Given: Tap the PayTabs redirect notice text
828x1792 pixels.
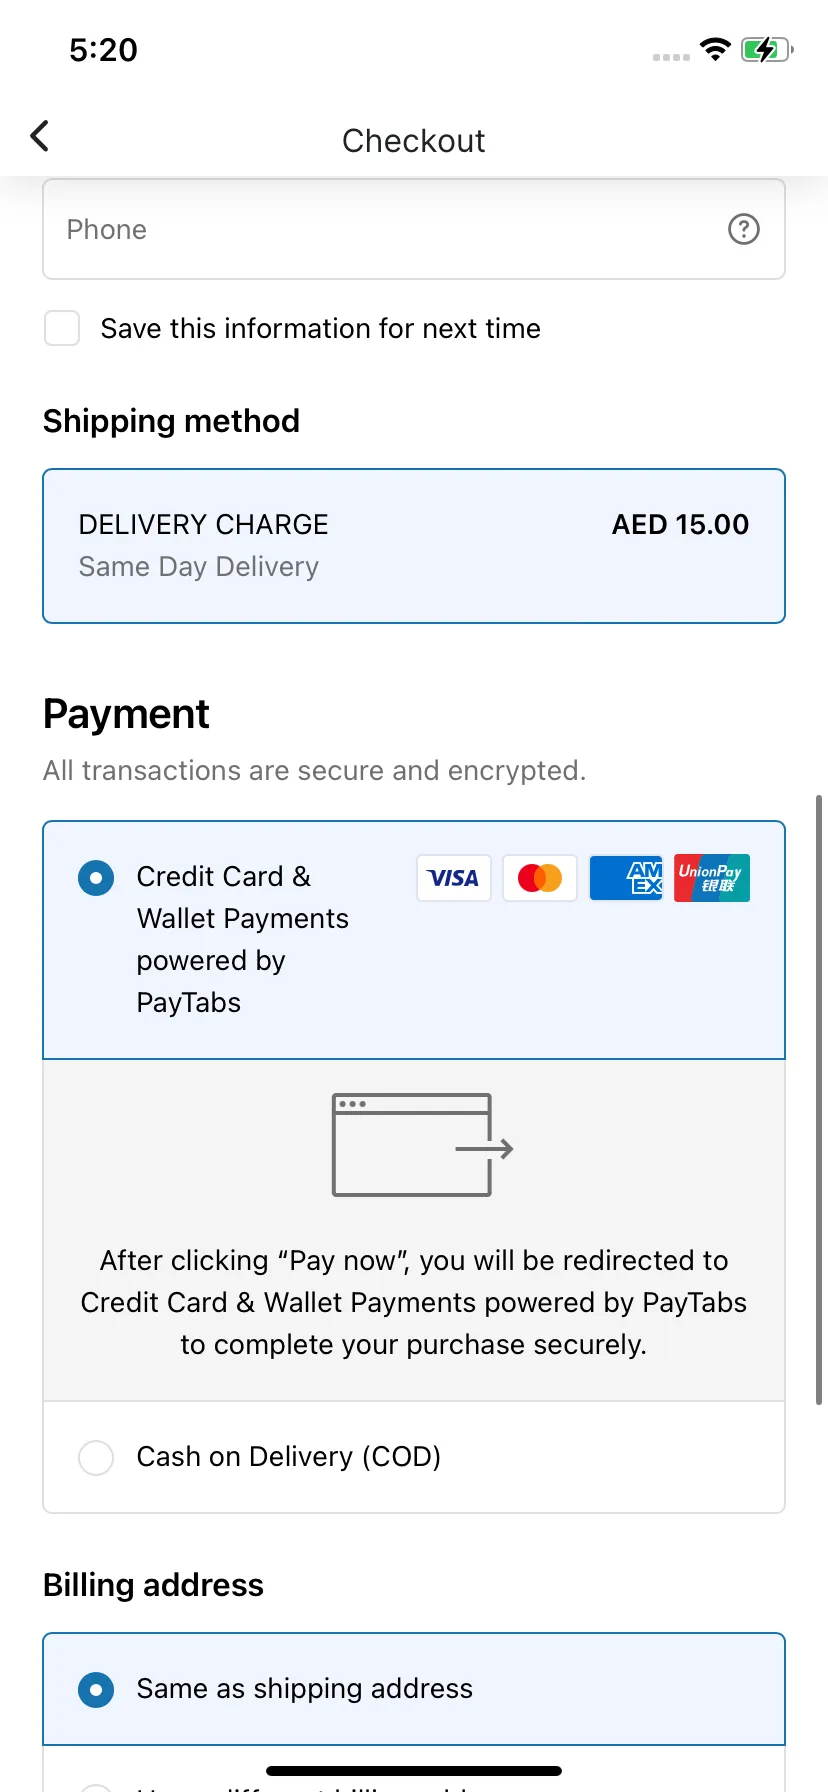Looking at the screenshot, I should coord(414,1302).
